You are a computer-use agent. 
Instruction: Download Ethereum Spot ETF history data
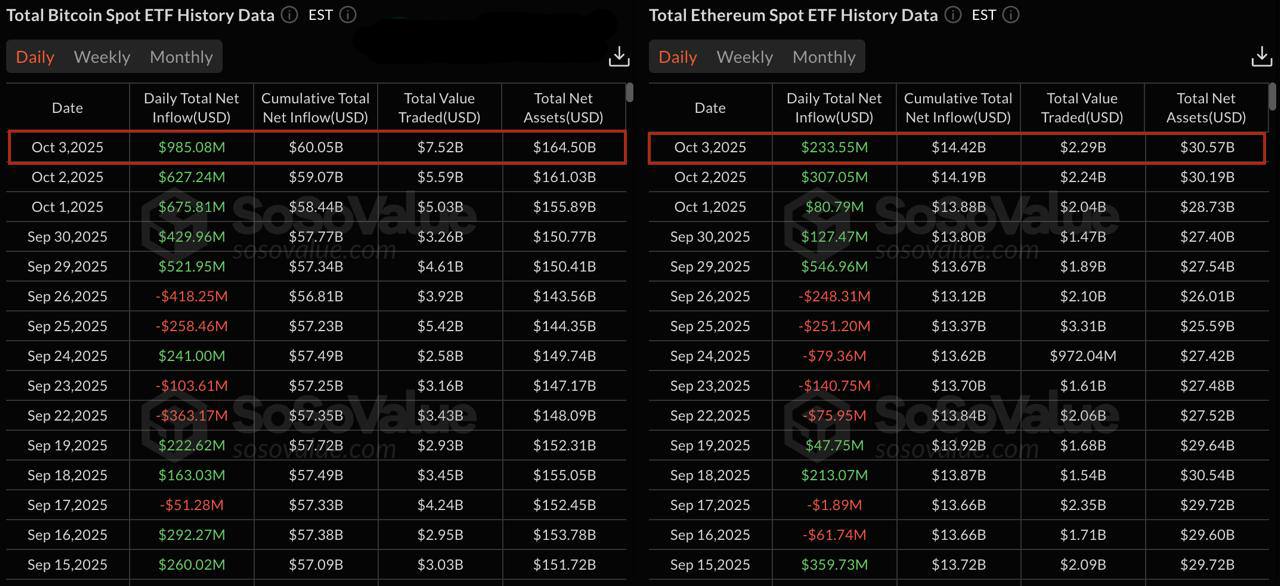1262,57
